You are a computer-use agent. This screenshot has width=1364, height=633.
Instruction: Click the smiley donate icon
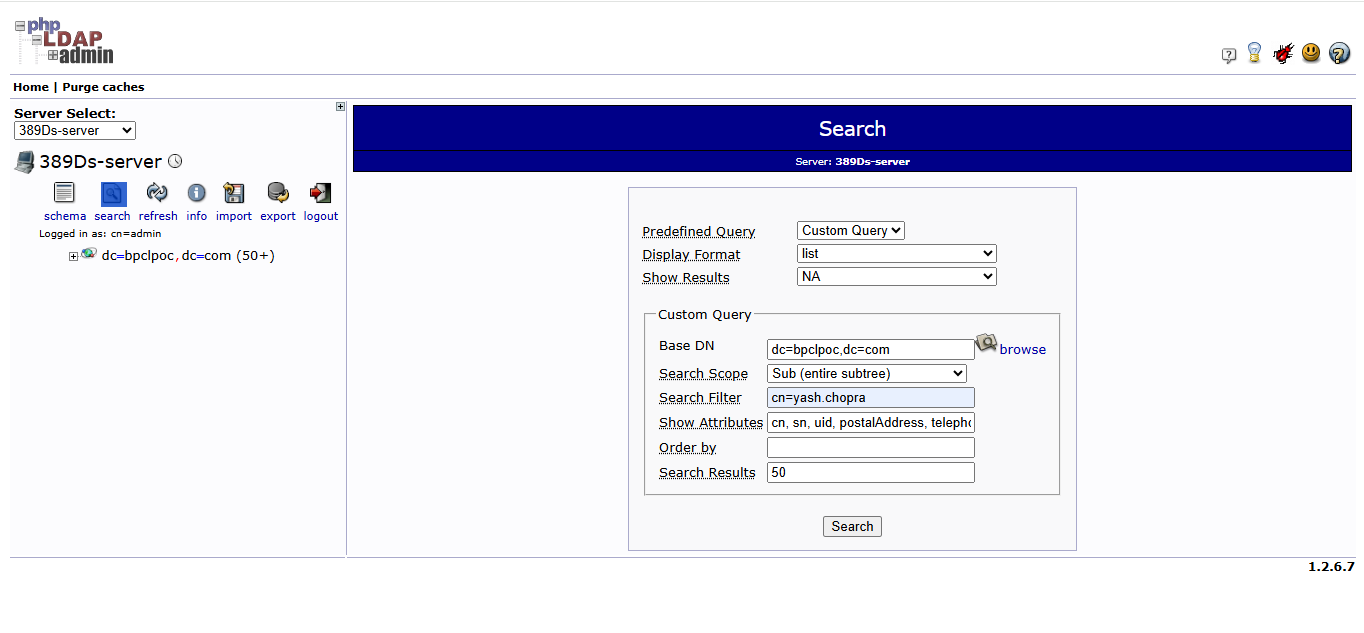1311,53
